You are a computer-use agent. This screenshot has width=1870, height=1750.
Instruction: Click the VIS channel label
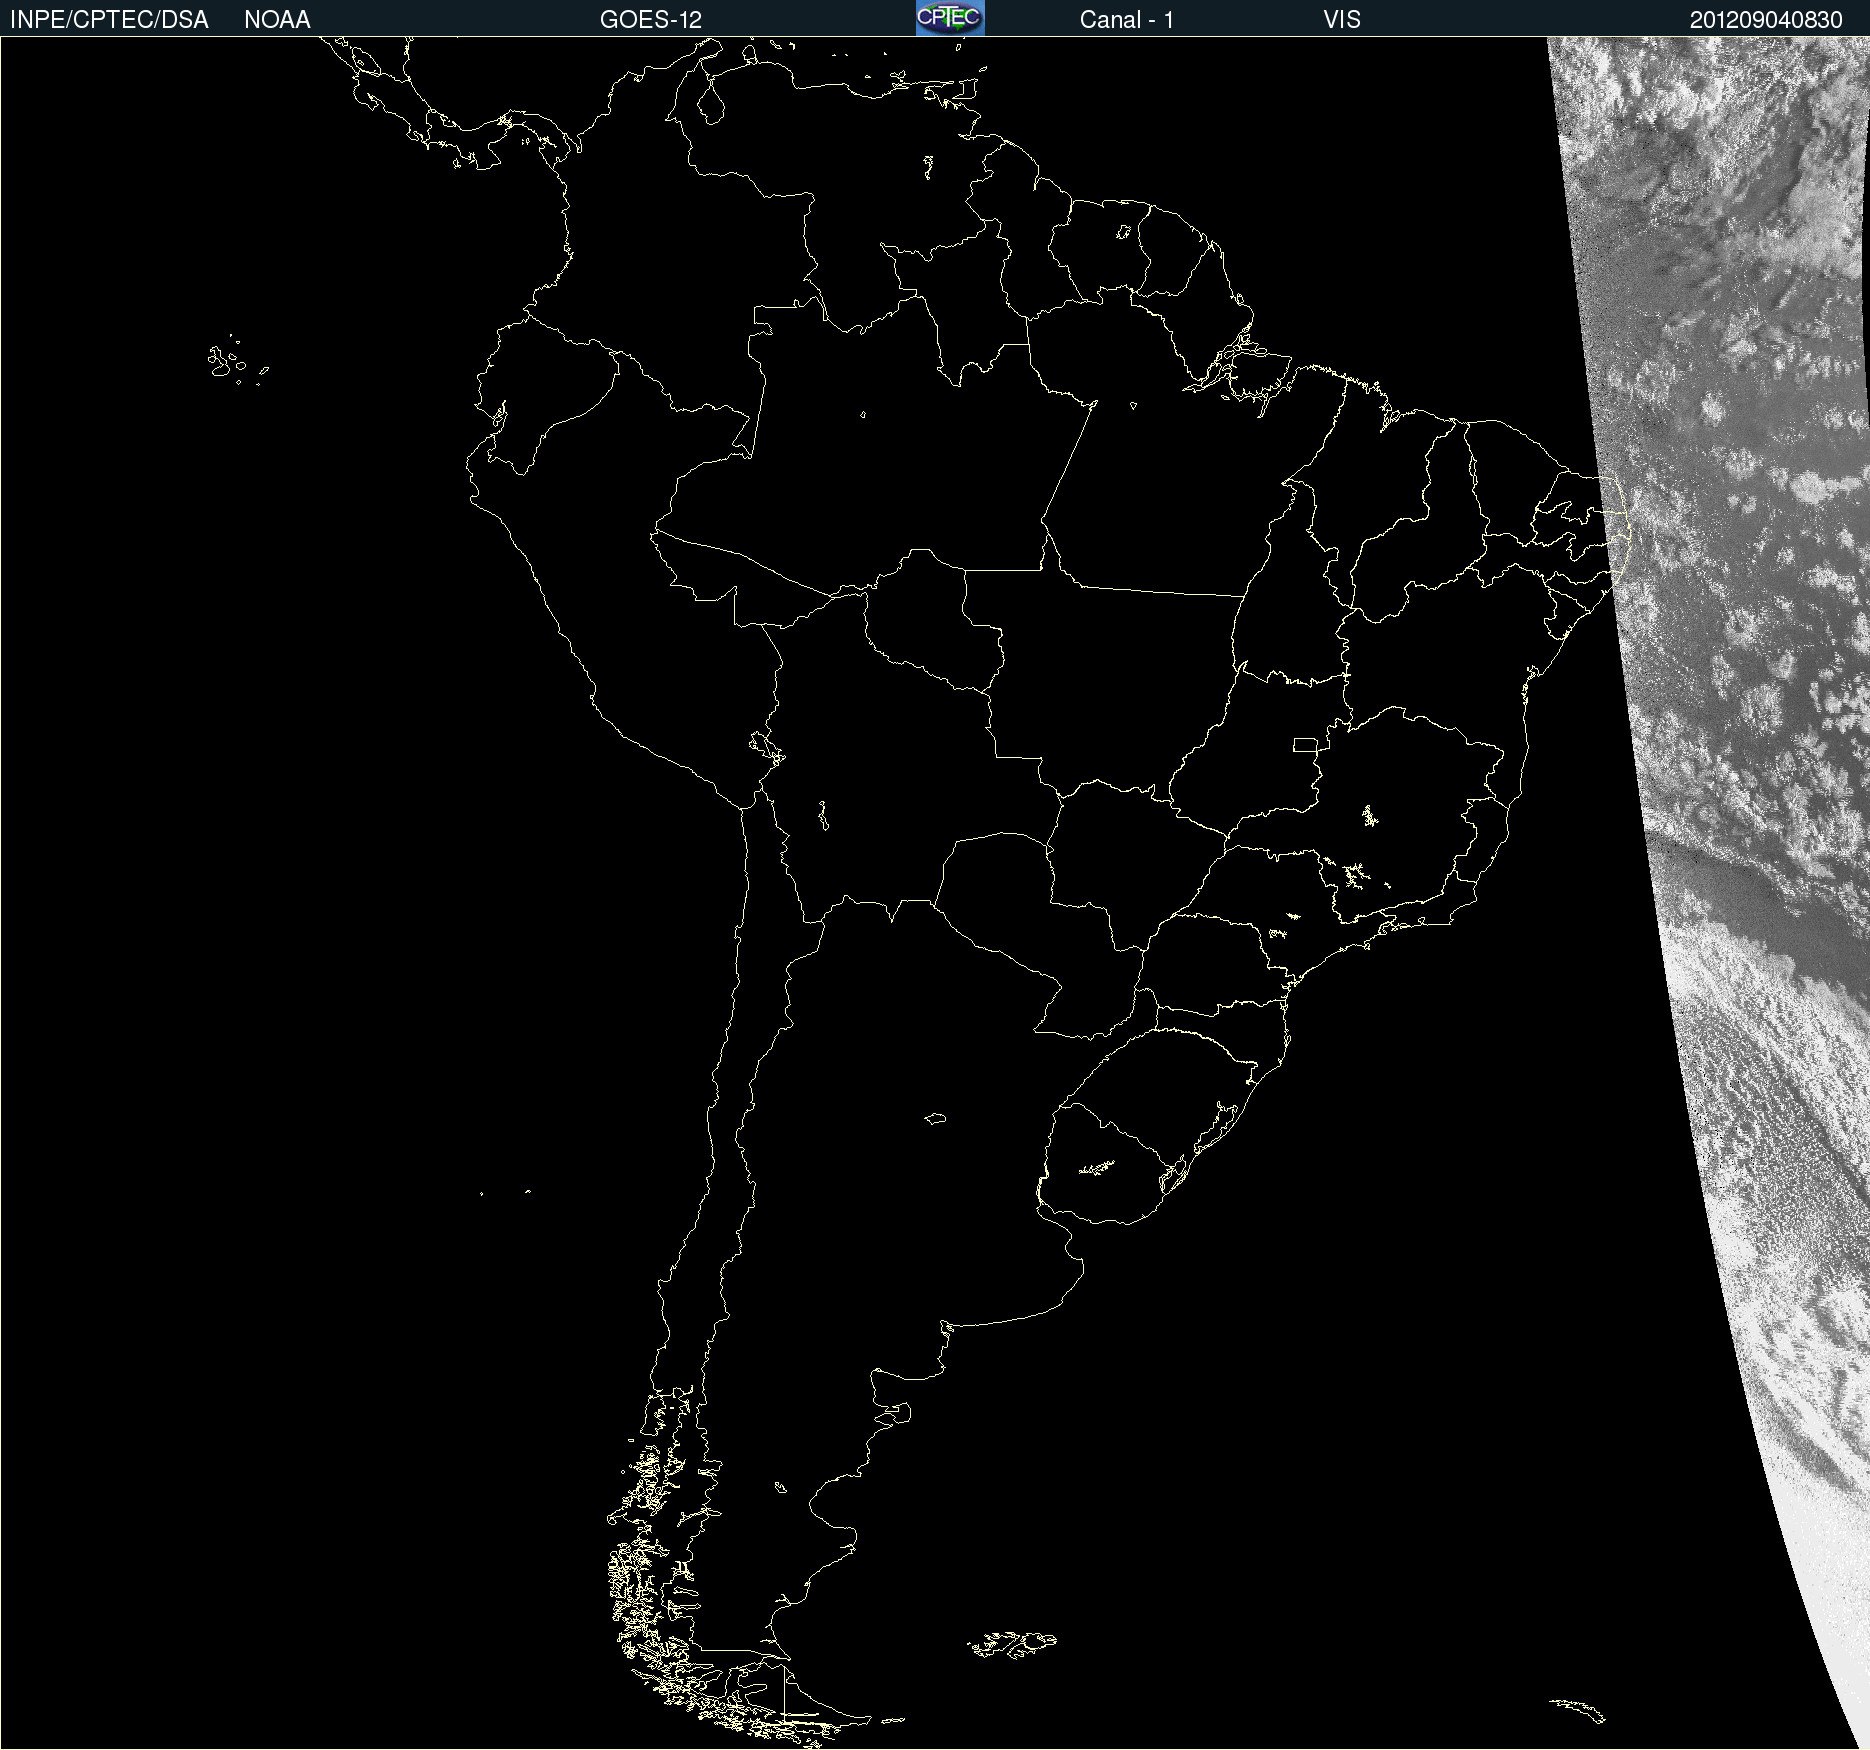click(x=1342, y=20)
